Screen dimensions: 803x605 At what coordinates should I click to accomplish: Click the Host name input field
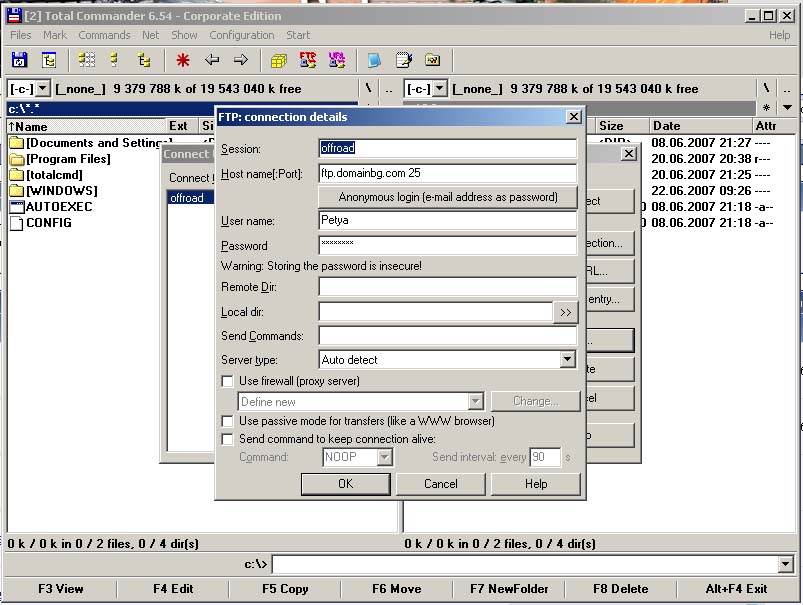click(x=447, y=172)
